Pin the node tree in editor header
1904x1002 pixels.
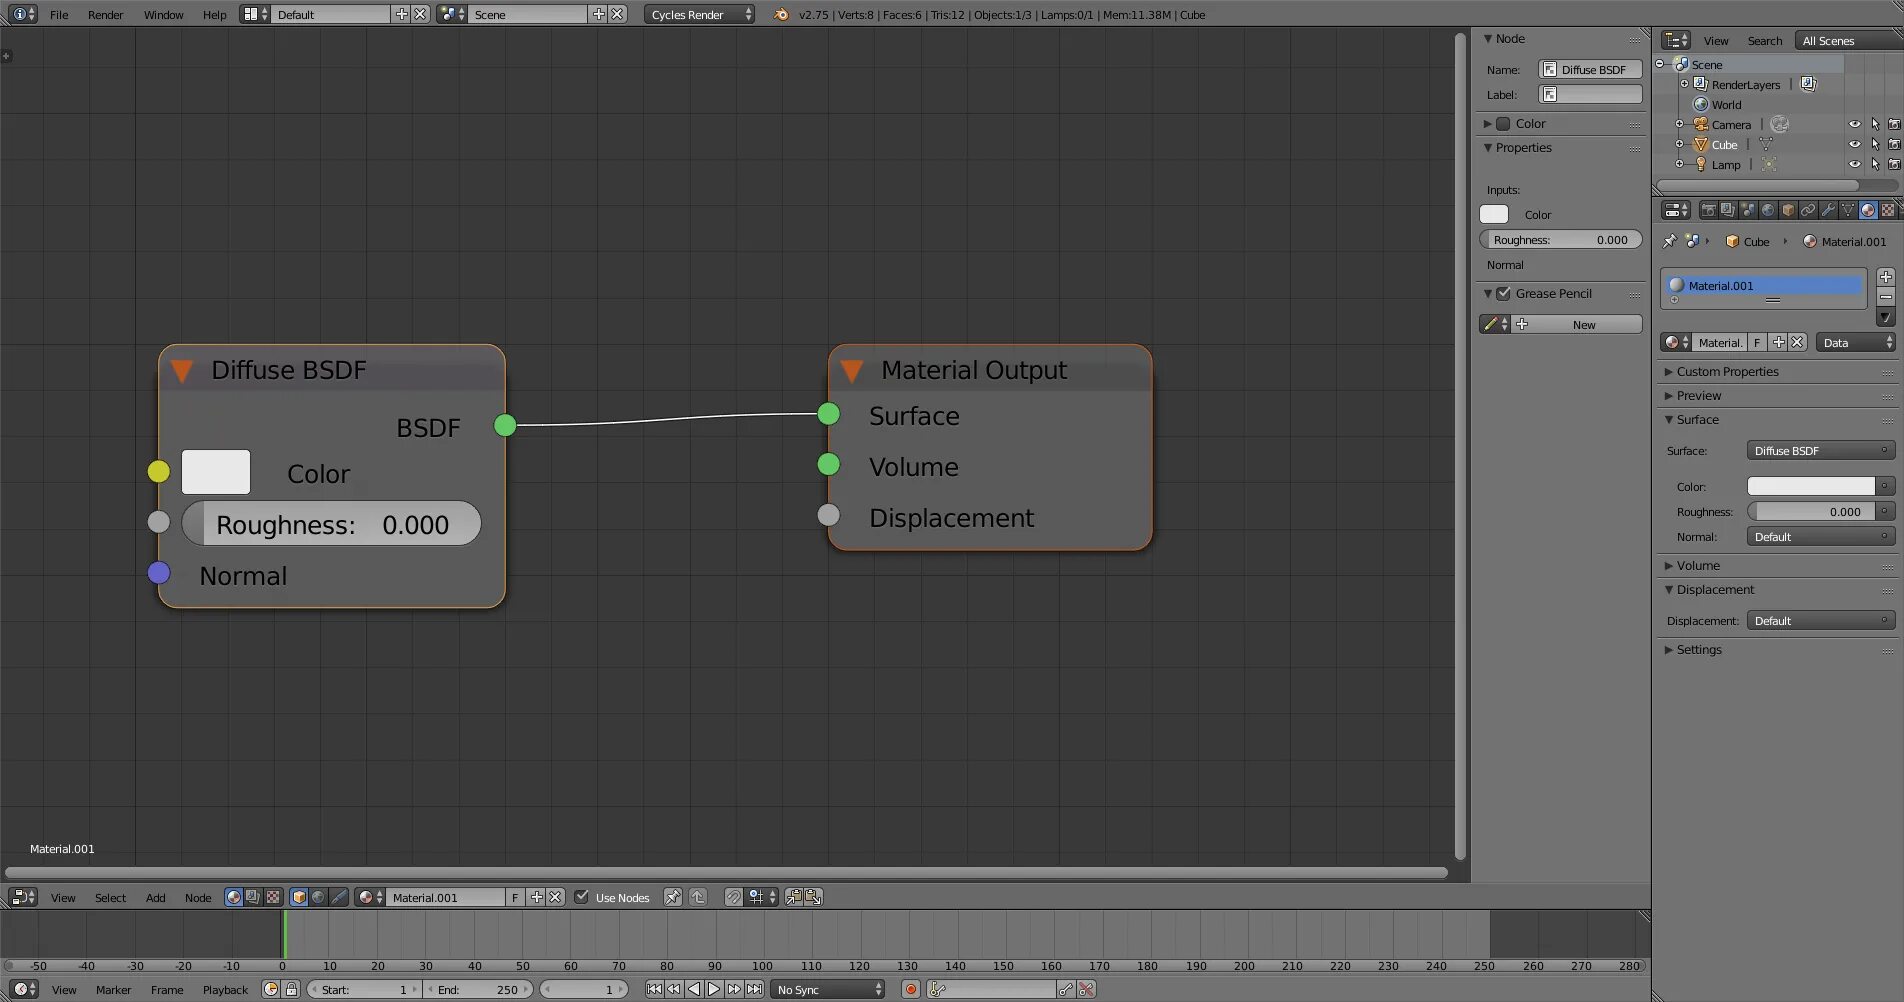pos(673,897)
